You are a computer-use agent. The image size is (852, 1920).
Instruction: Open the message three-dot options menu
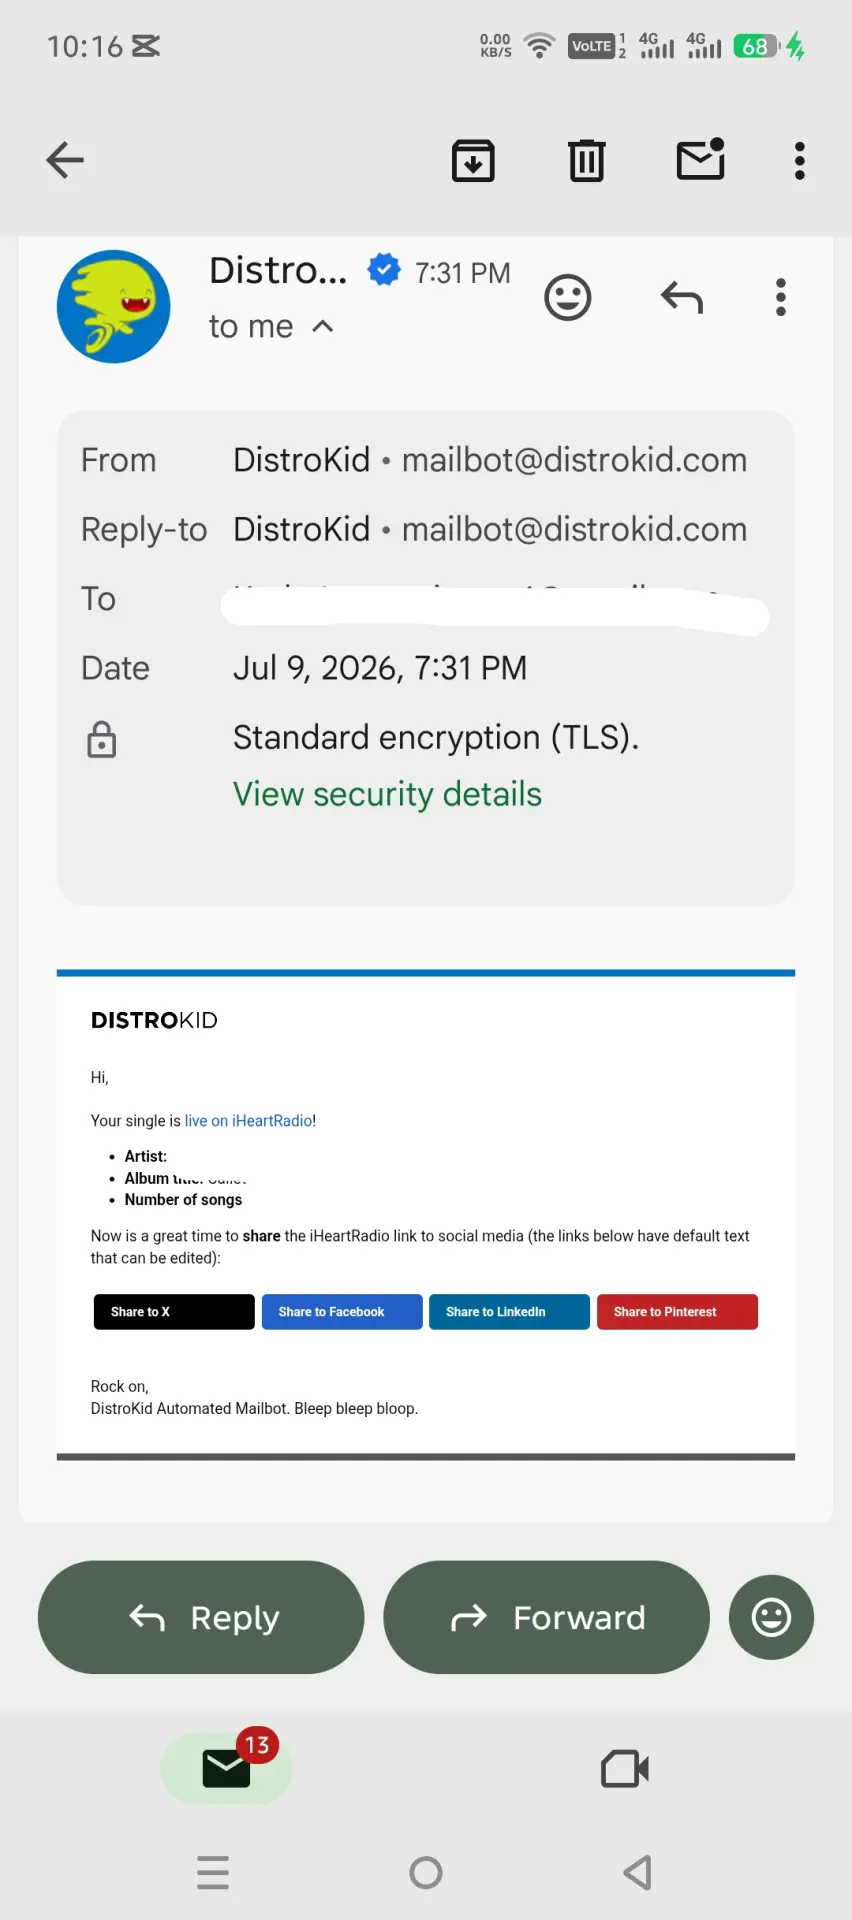[x=781, y=298]
